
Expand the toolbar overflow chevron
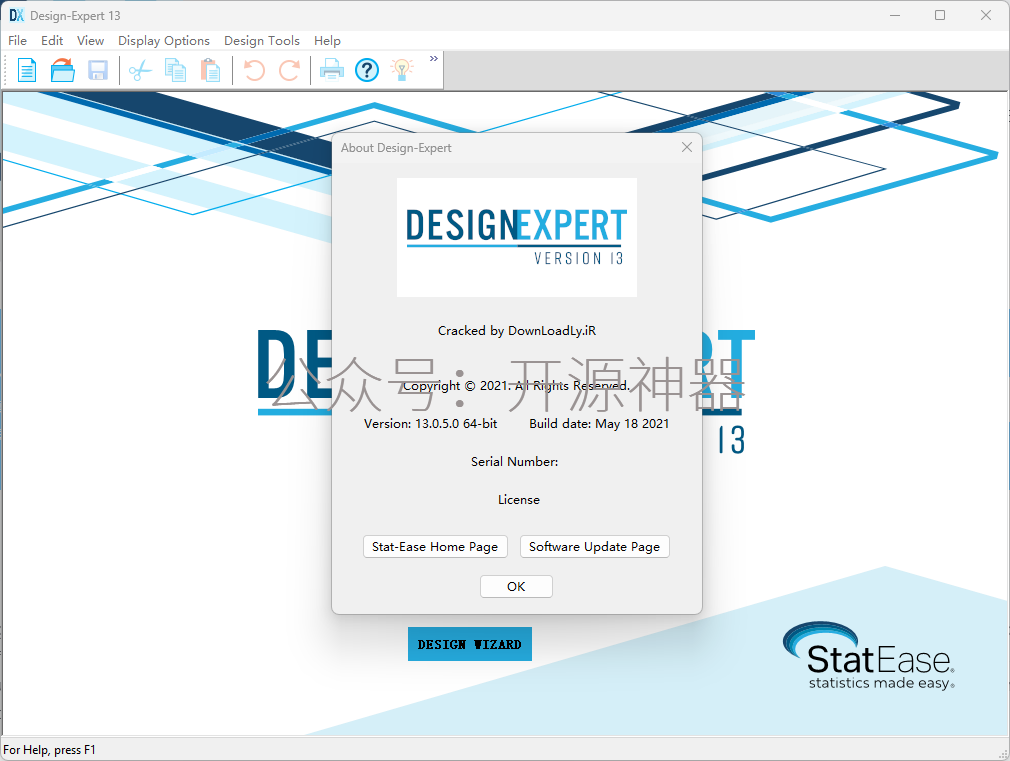[x=434, y=59]
